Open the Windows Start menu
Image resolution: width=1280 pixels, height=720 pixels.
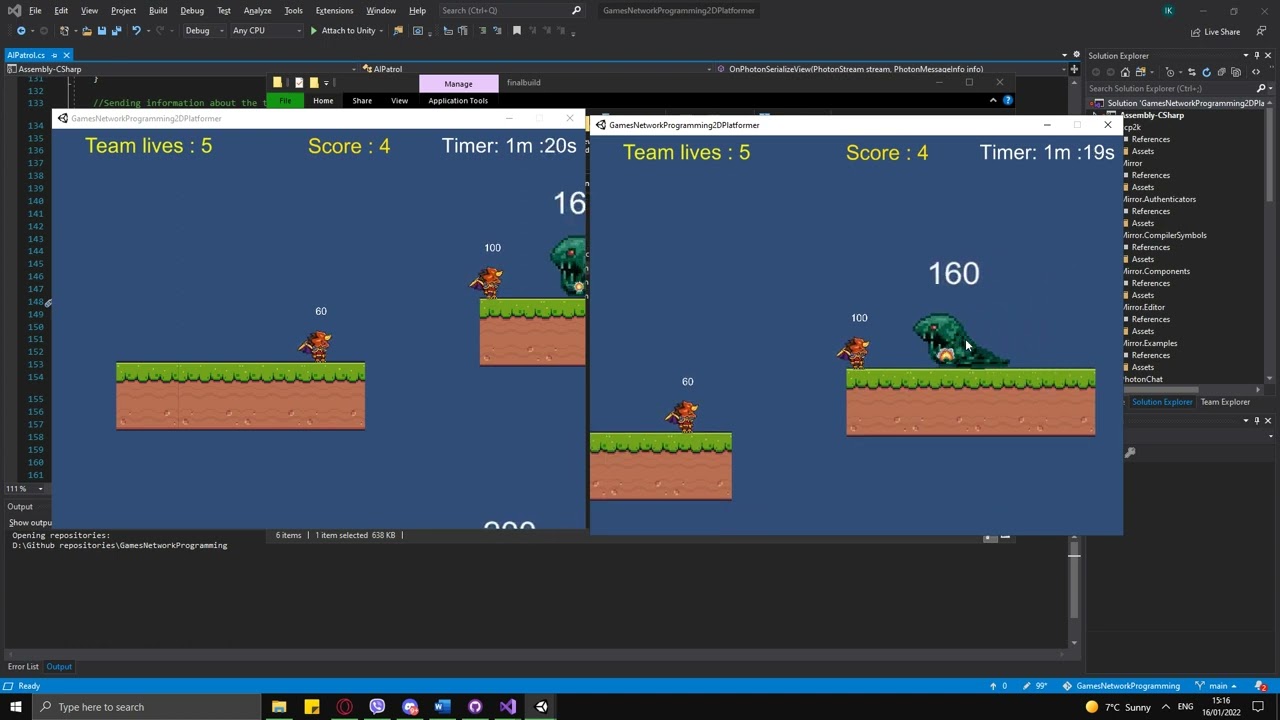pos(15,707)
